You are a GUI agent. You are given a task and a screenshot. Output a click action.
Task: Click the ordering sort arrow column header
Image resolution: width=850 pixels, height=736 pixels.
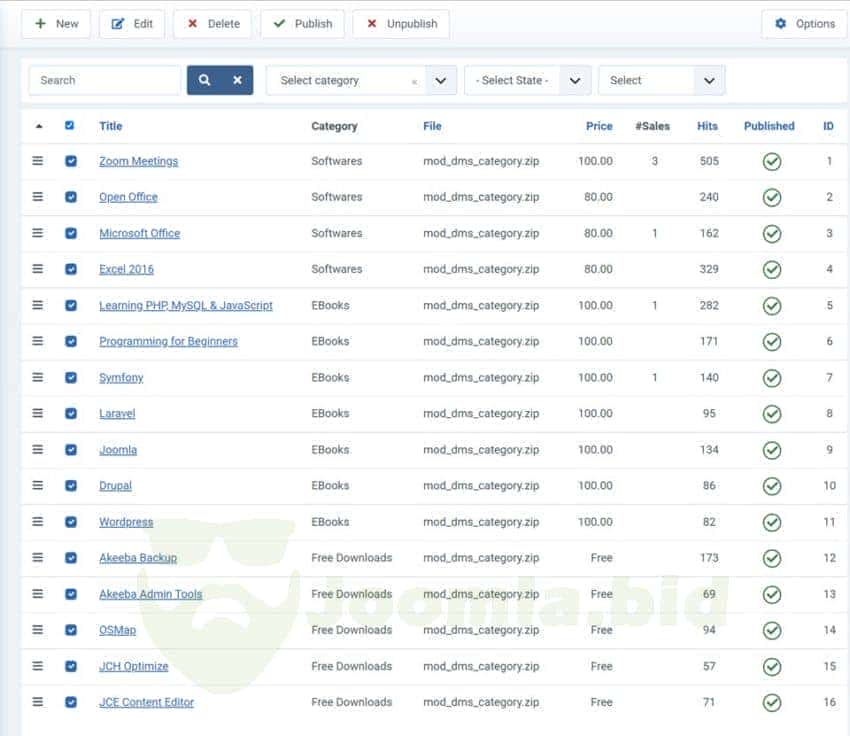pyautogui.click(x=39, y=126)
